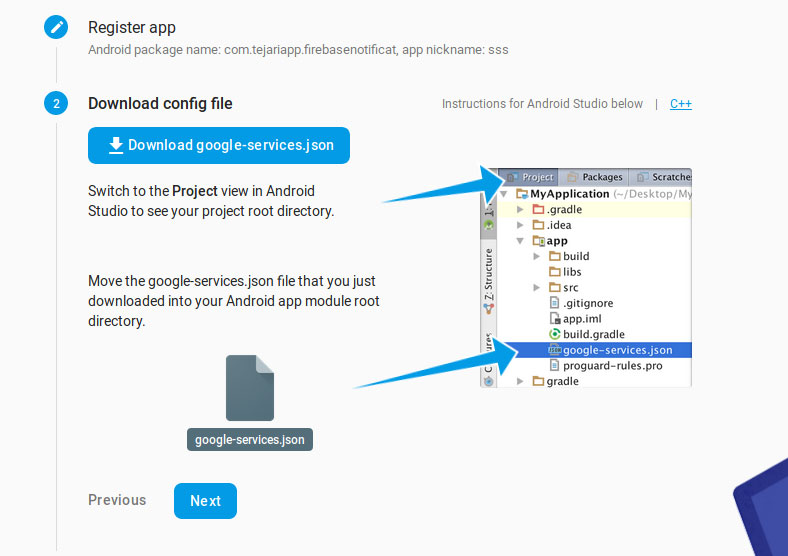Click the step 2 number circle
This screenshot has height=556, width=788.
tap(56, 104)
